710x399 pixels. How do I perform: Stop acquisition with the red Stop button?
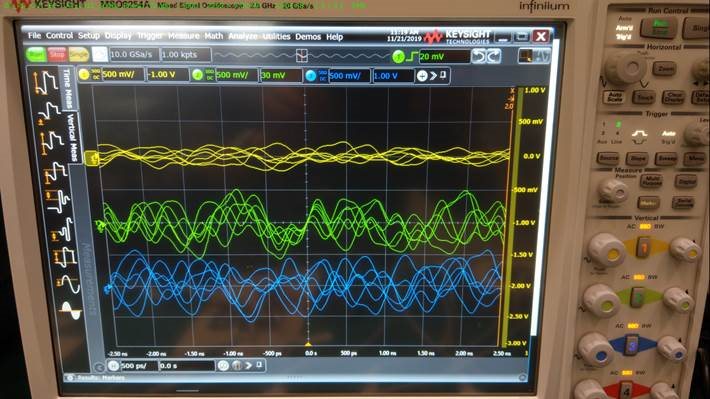pos(57,55)
